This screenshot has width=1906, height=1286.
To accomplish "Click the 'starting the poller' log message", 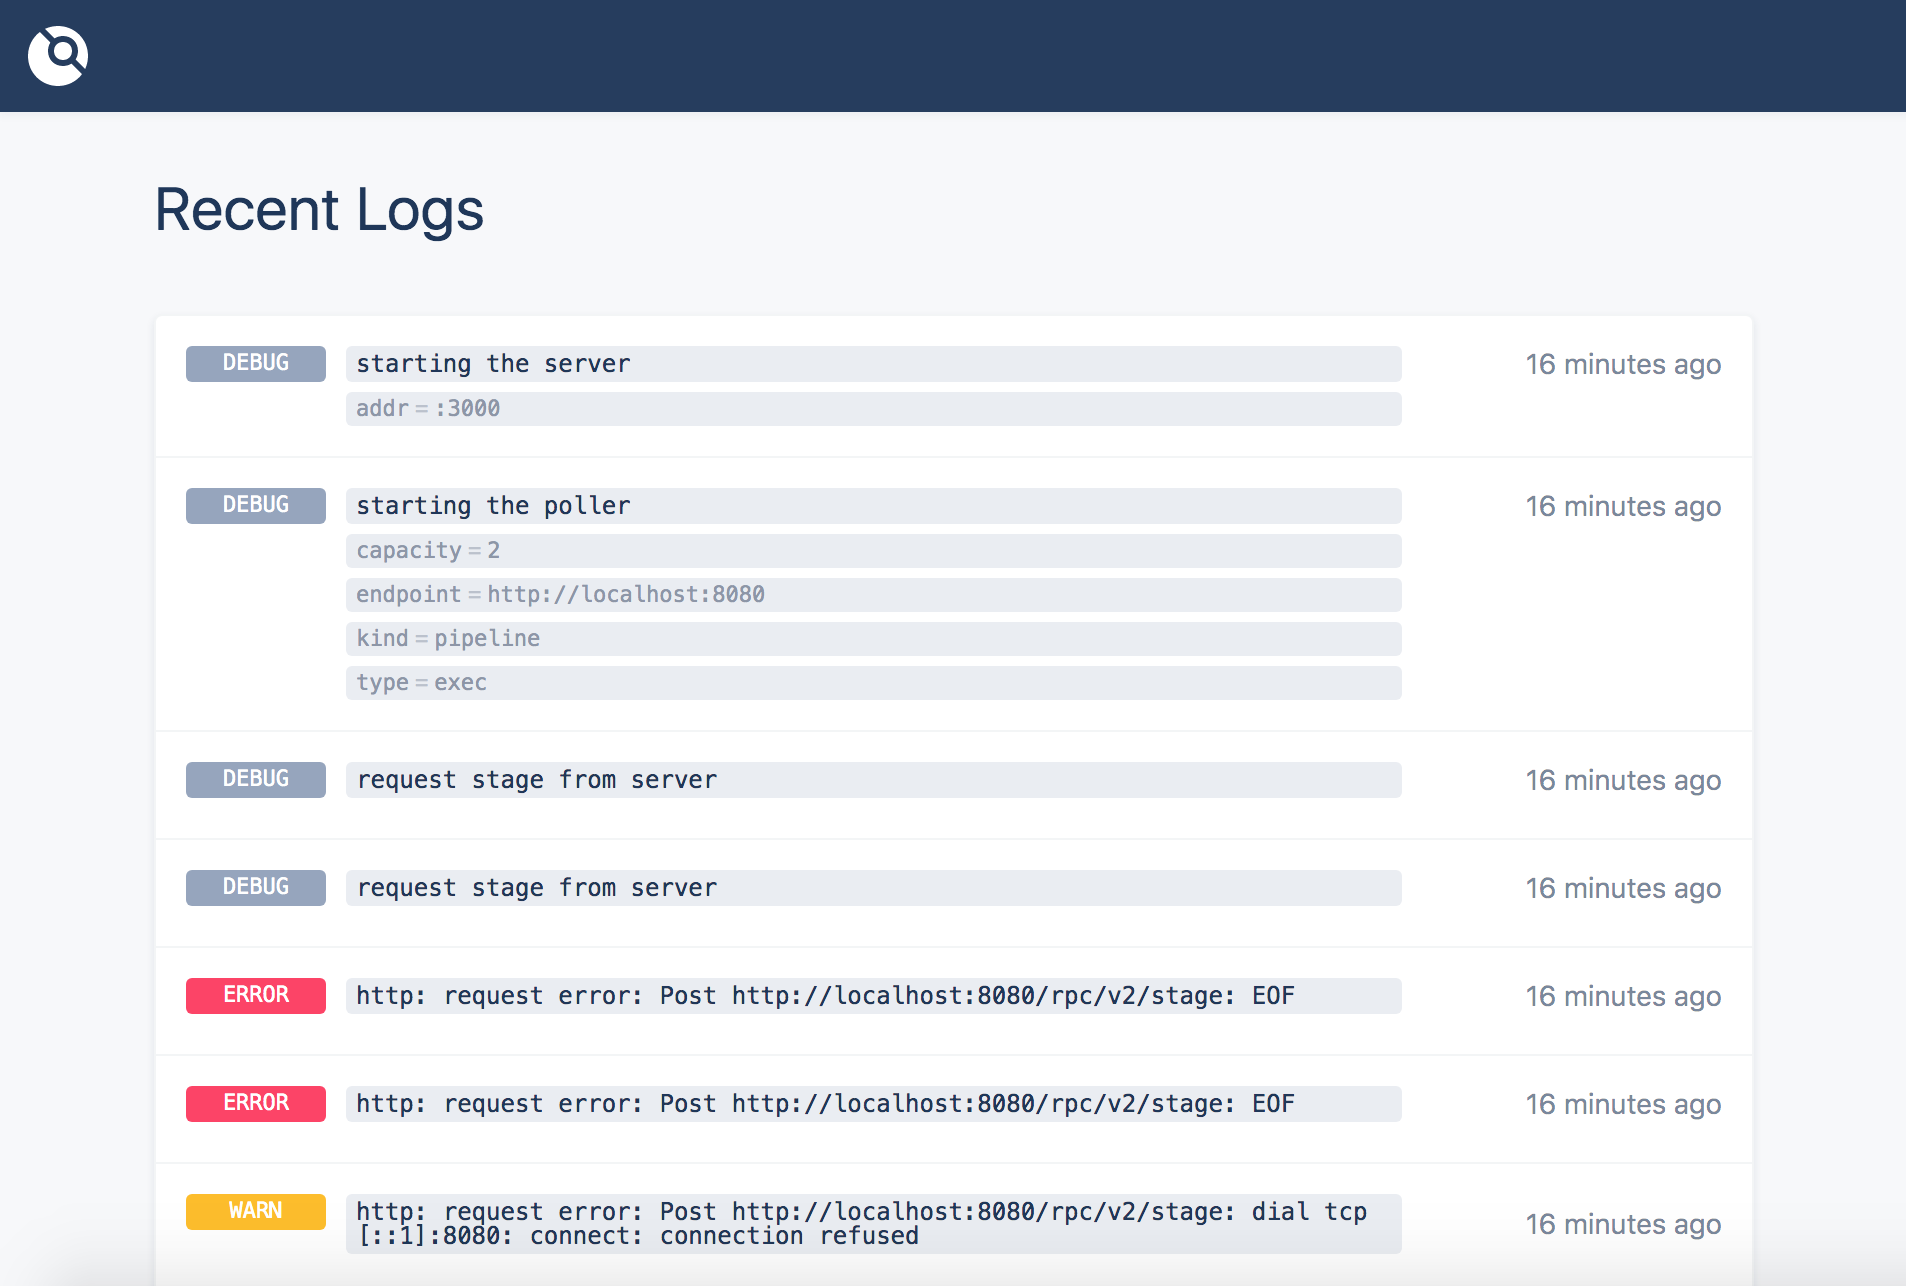I will [x=873, y=506].
